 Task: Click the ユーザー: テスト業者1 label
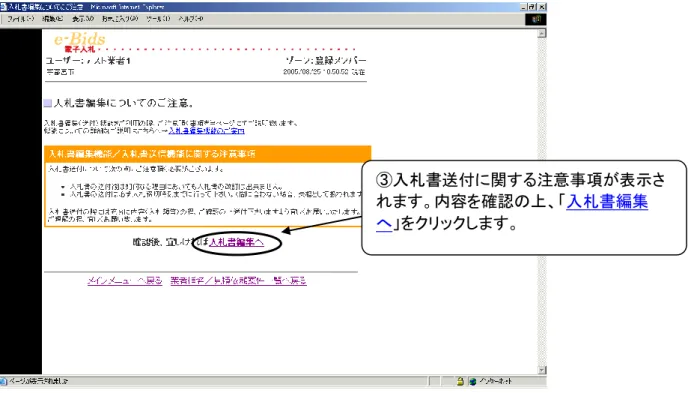88,61
